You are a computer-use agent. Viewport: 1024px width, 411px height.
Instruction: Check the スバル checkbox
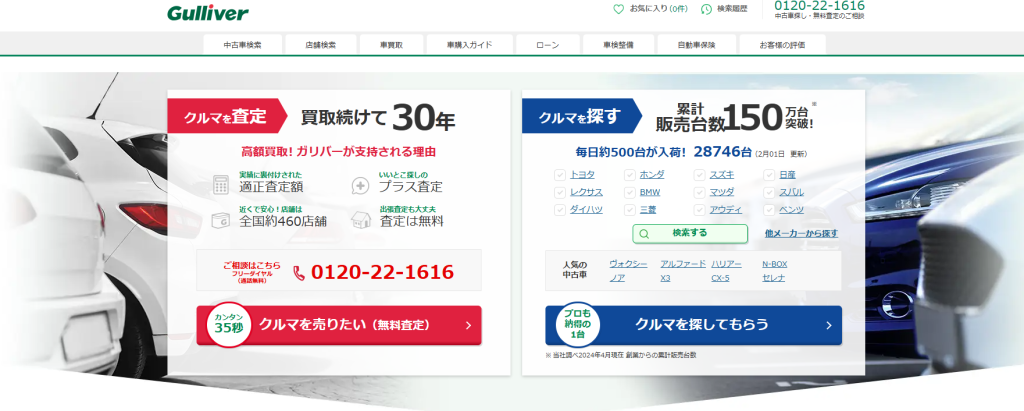click(x=769, y=192)
